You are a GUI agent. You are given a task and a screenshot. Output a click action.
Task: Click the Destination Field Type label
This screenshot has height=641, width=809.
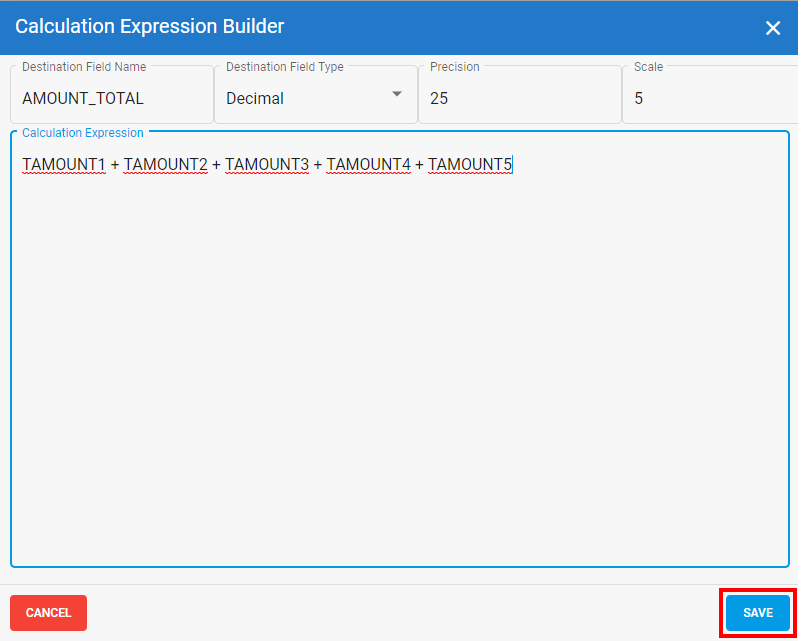click(285, 67)
